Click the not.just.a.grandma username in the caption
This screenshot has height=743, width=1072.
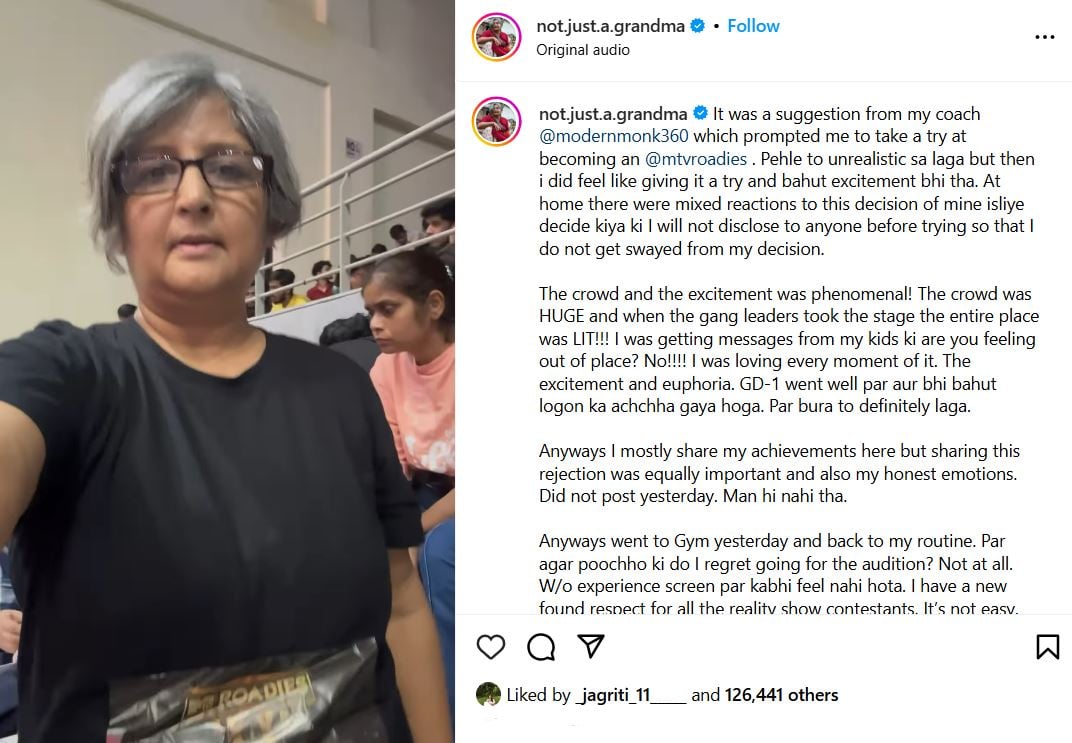613,113
